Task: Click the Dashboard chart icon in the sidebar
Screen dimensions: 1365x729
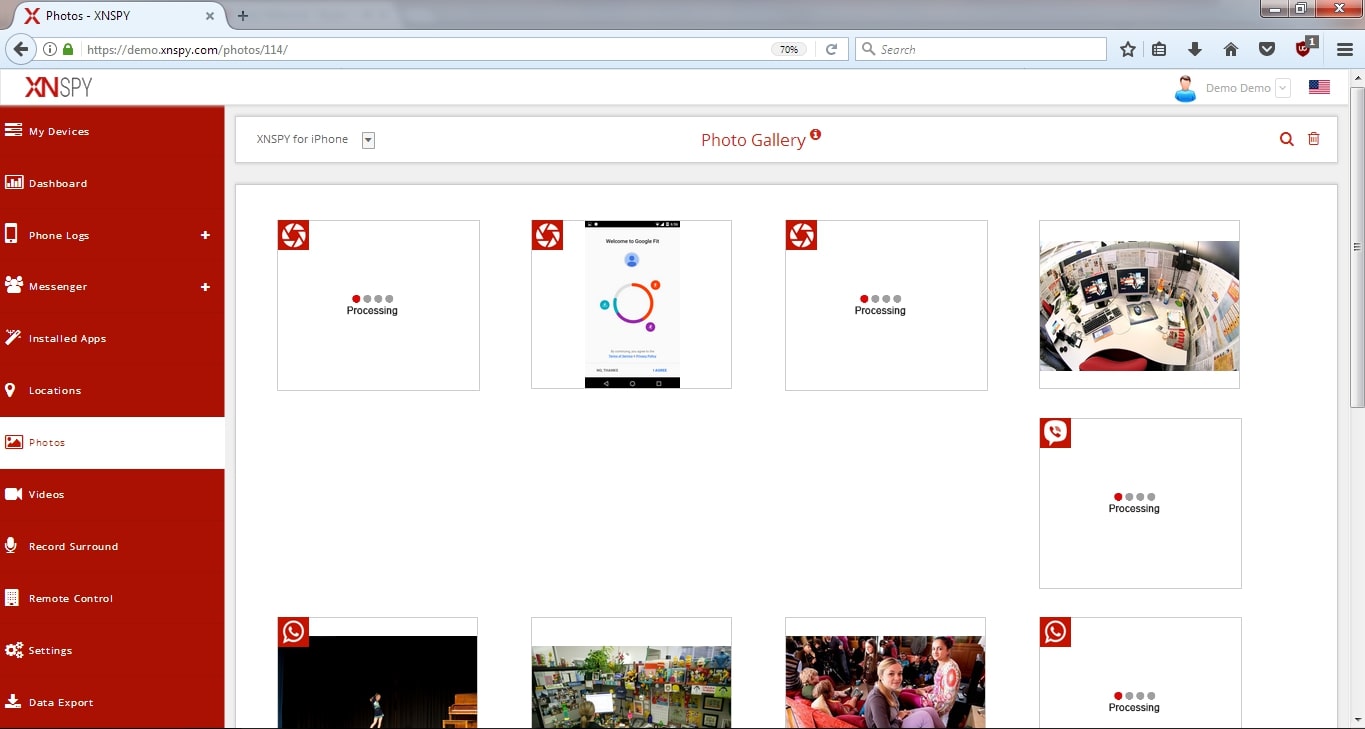Action: click(13, 182)
